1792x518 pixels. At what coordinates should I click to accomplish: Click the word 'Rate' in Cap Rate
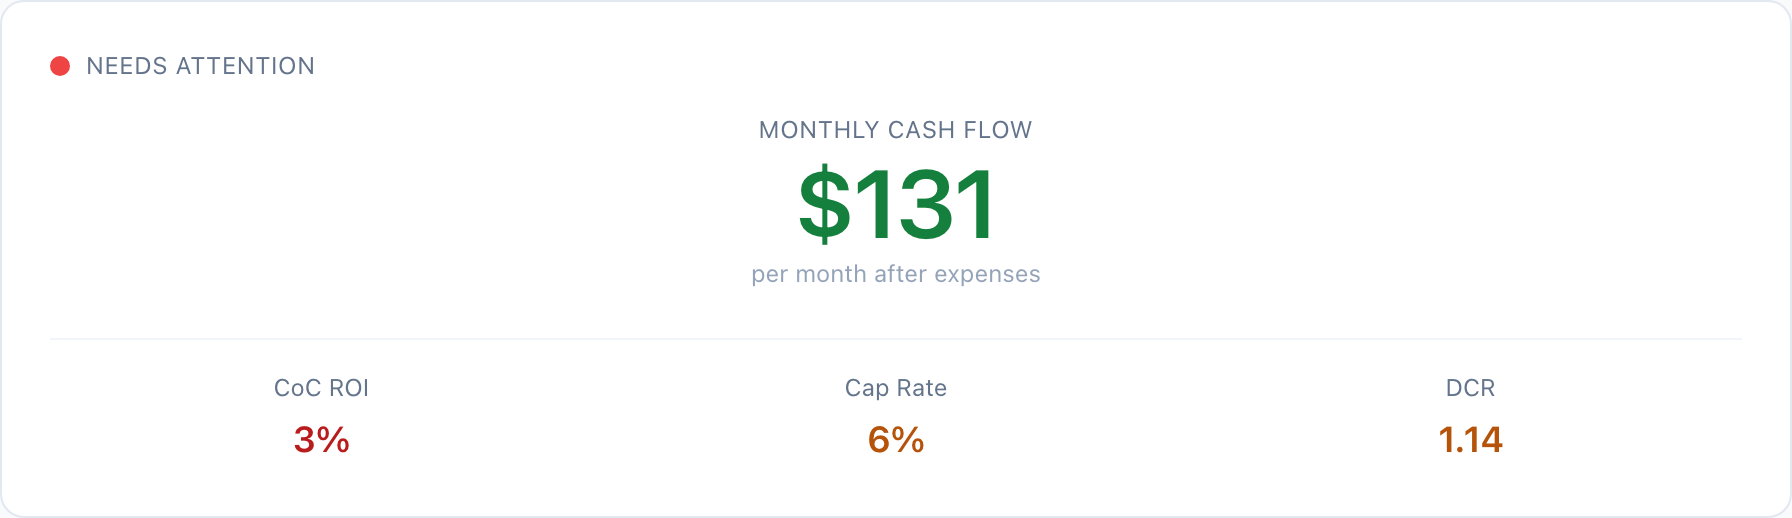click(x=922, y=388)
